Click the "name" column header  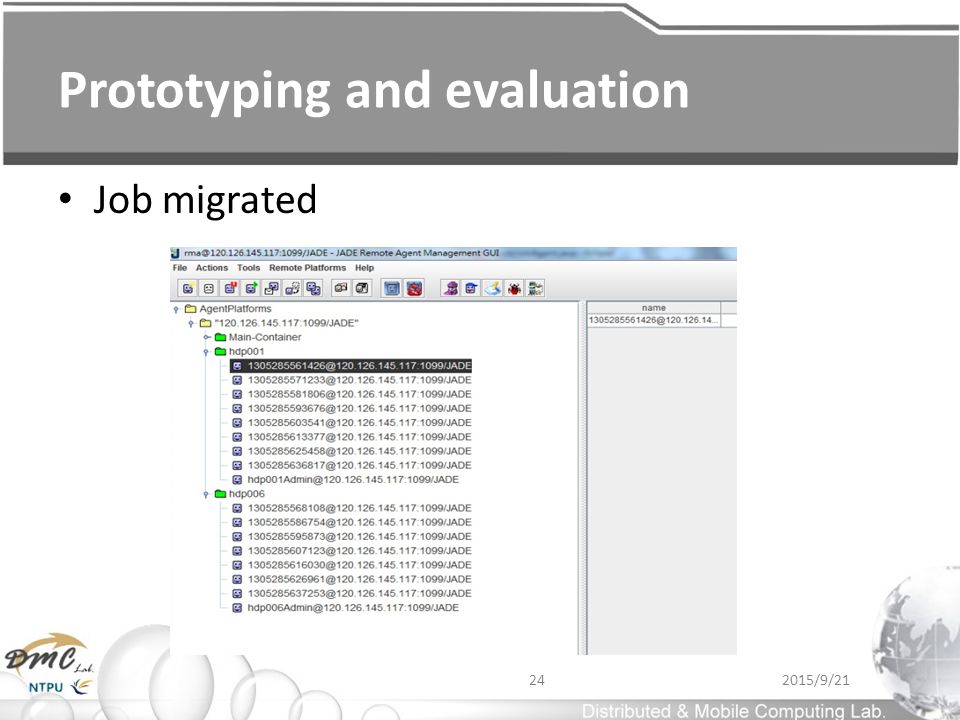tap(654, 307)
